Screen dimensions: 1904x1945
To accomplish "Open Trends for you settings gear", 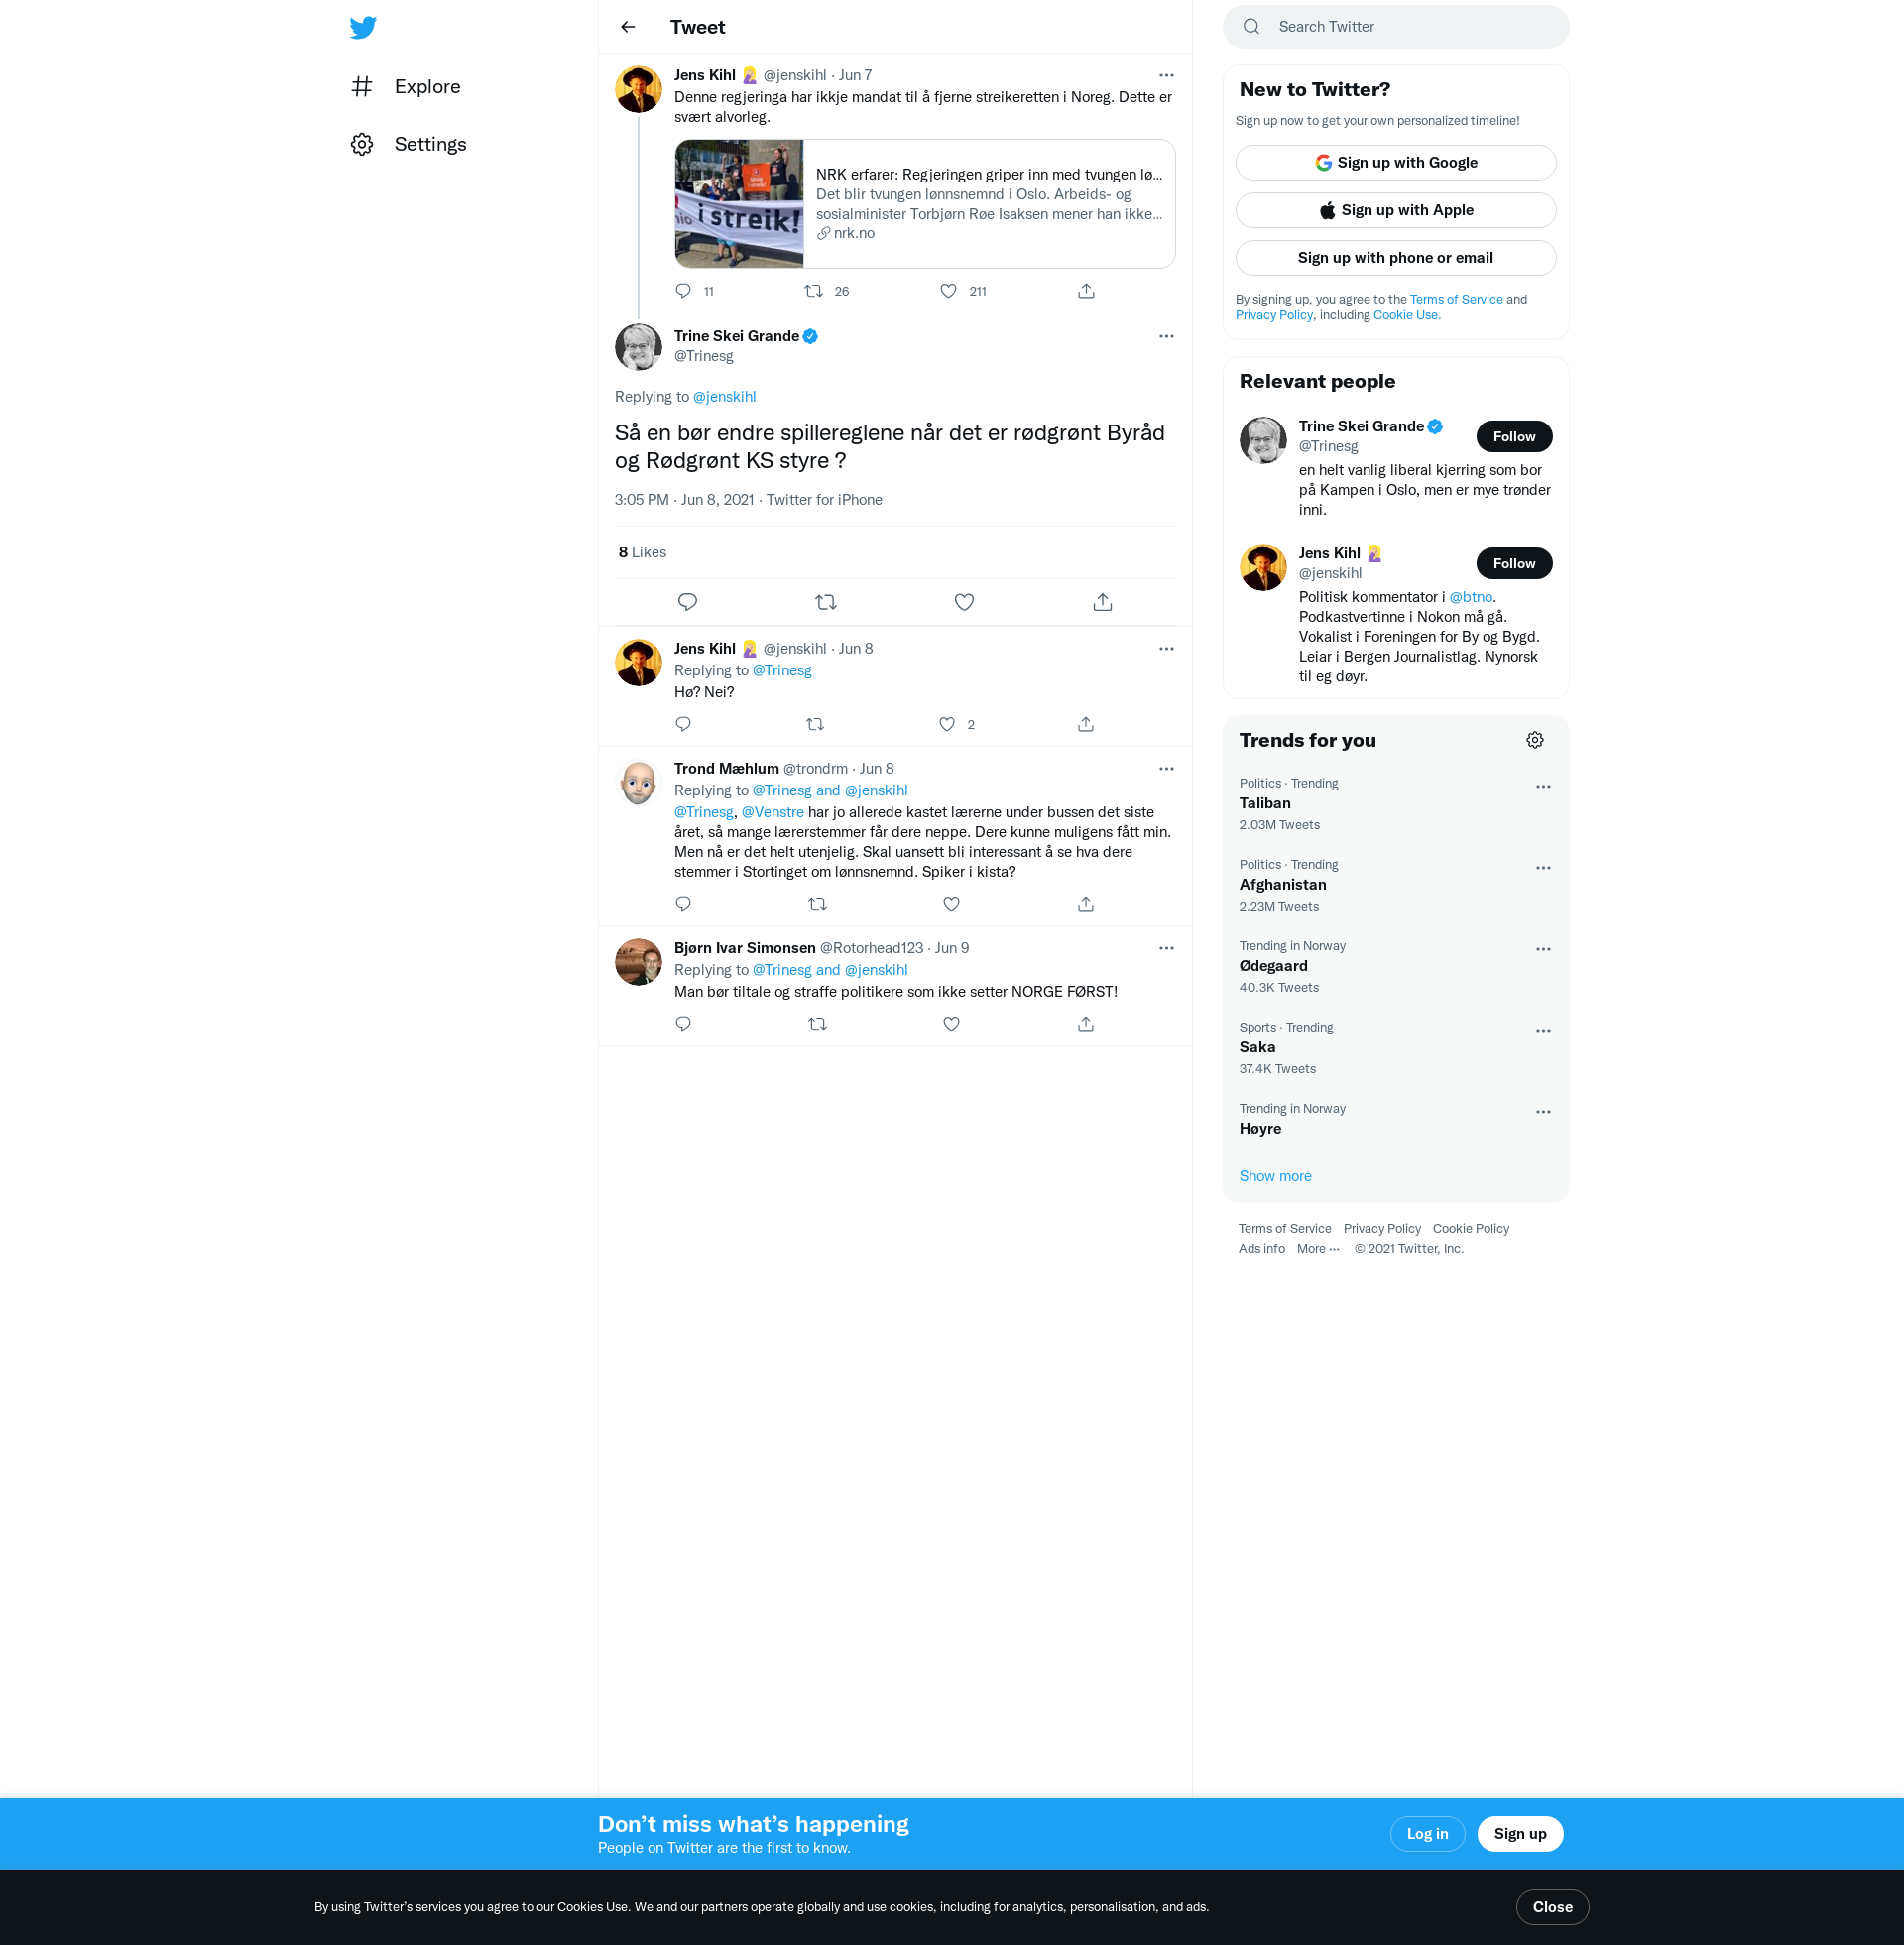I will tap(1535, 740).
